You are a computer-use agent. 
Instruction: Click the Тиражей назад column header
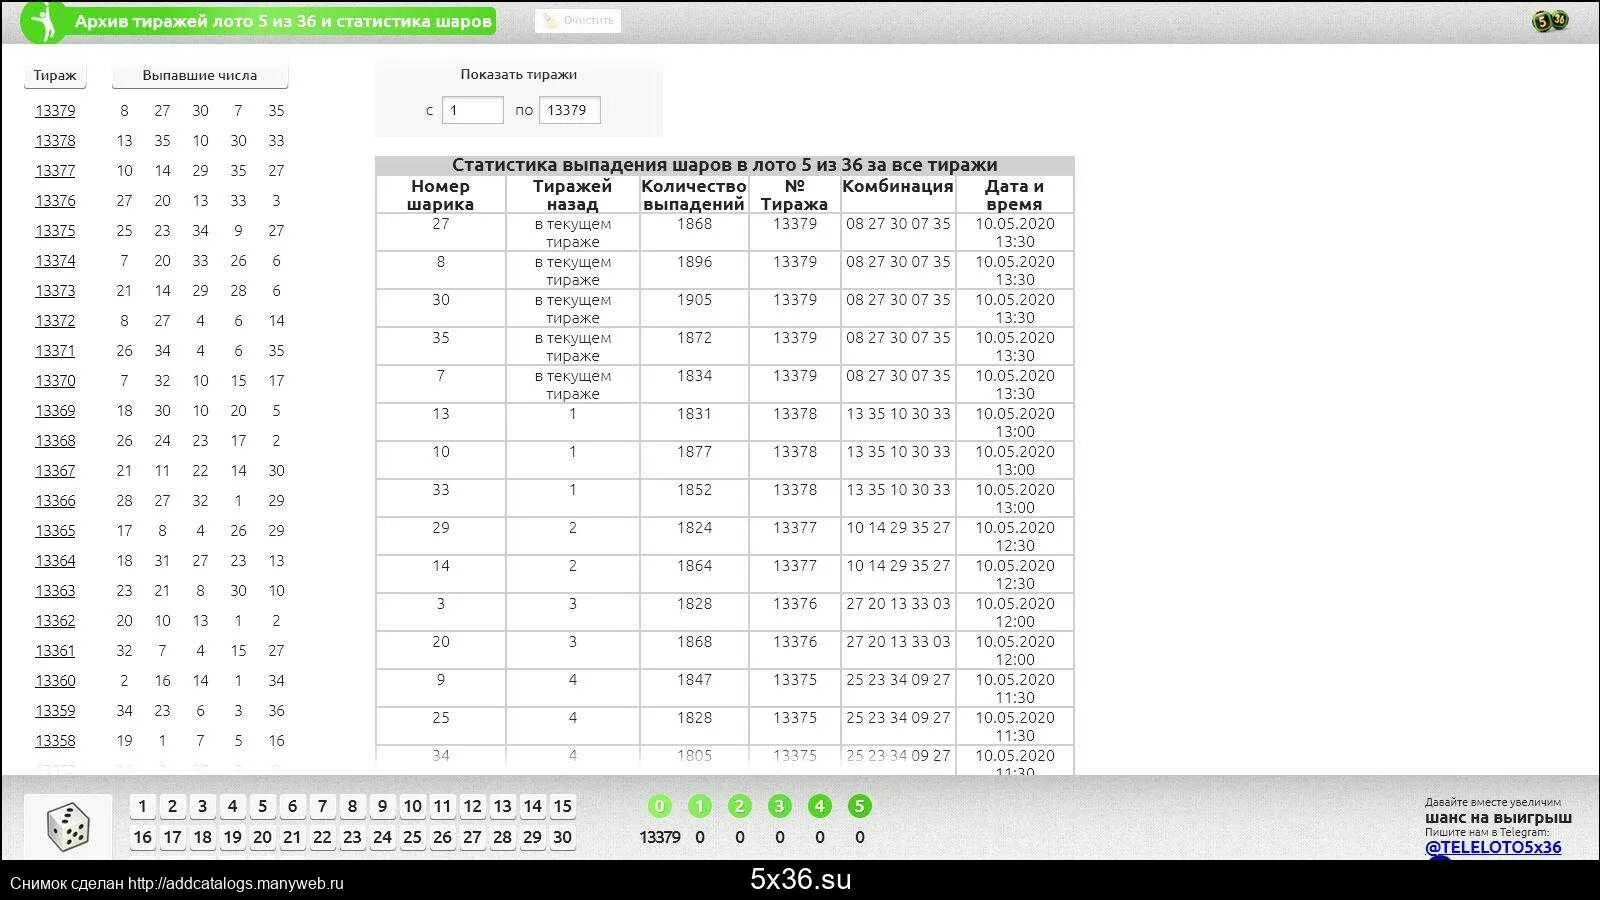point(573,195)
